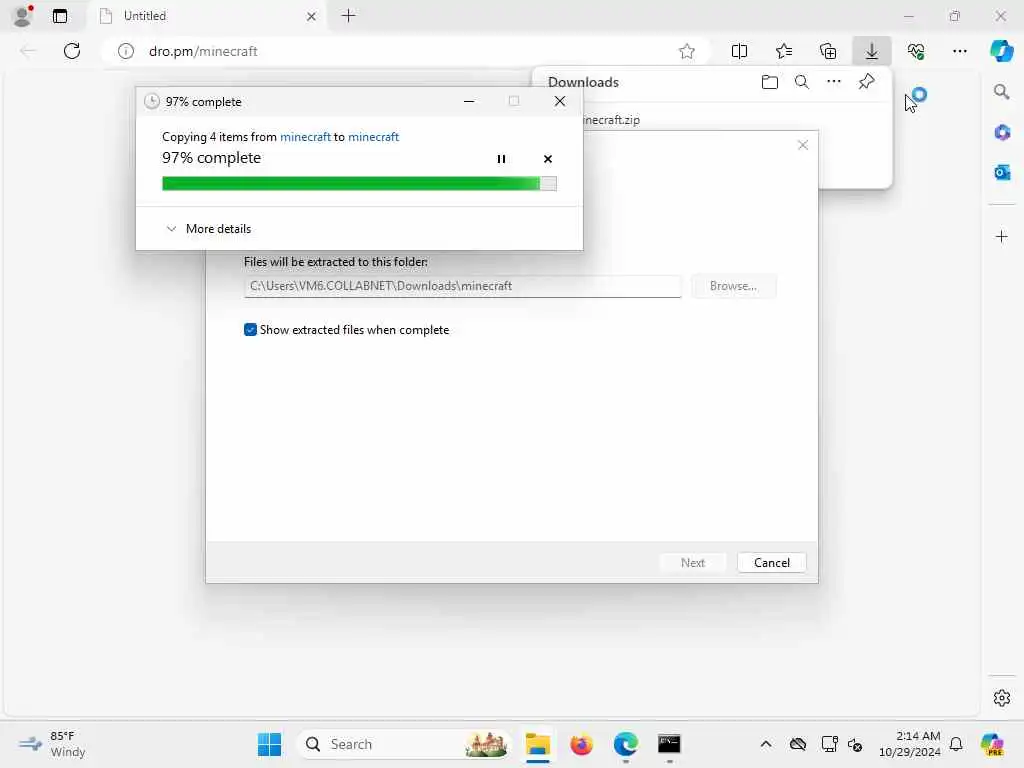The width and height of the screenshot is (1024, 768).
Task: Pause the file copy operation
Action: tap(502, 159)
